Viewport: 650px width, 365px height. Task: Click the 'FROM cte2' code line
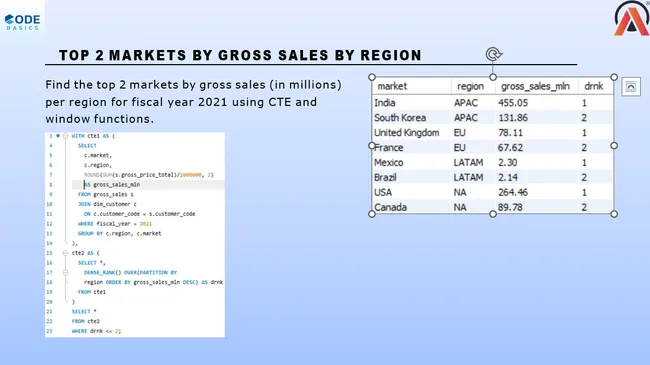point(86,321)
